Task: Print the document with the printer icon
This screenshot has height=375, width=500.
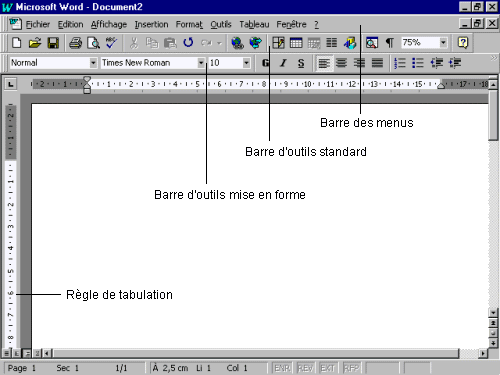Action: point(75,43)
